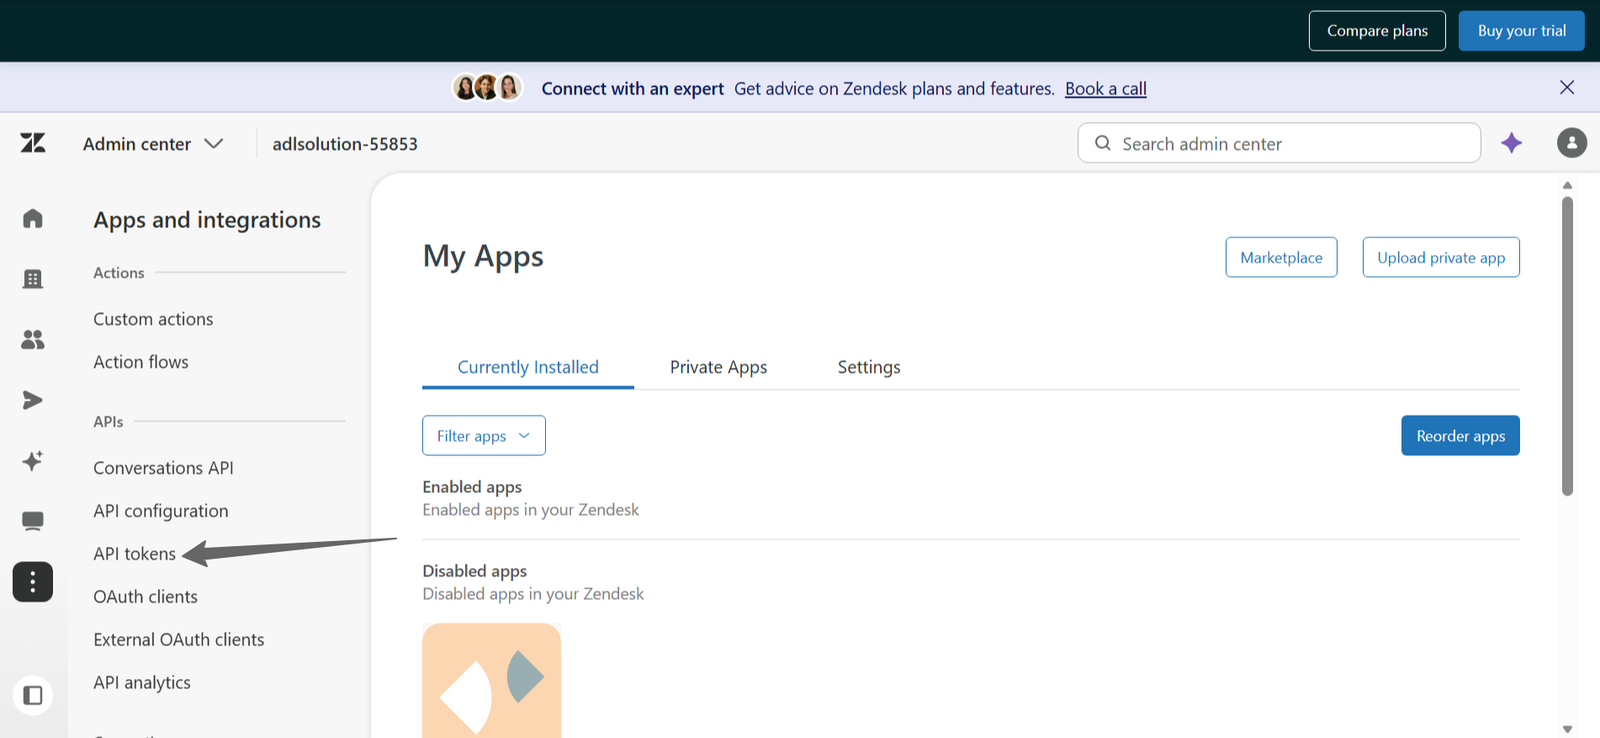The image size is (1600, 738).
Task: Click the Zendesk logo icon
Action: point(33,143)
